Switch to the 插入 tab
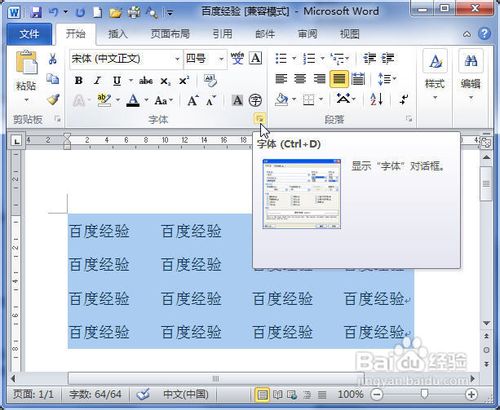 click(118, 34)
